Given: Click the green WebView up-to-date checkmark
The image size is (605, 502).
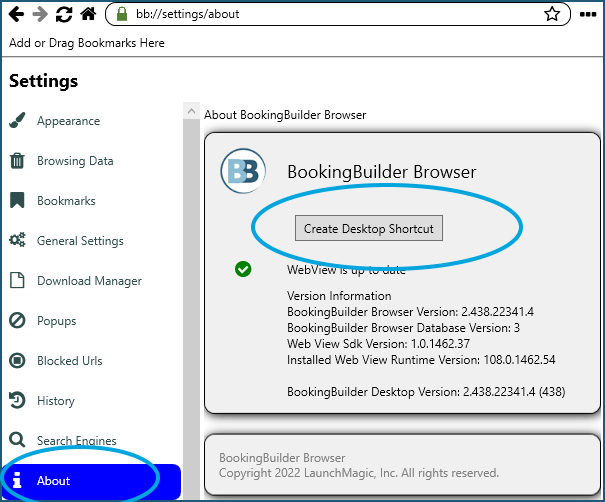Looking at the screenshot, I should point(242,269).
